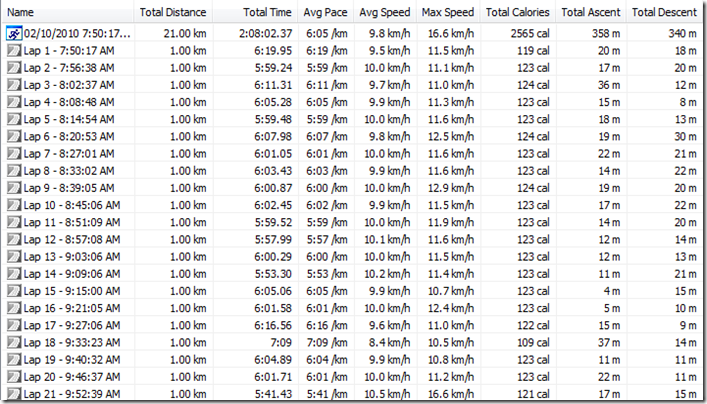
Task: Sort by Total Distance column header
Action: point(173,13)
